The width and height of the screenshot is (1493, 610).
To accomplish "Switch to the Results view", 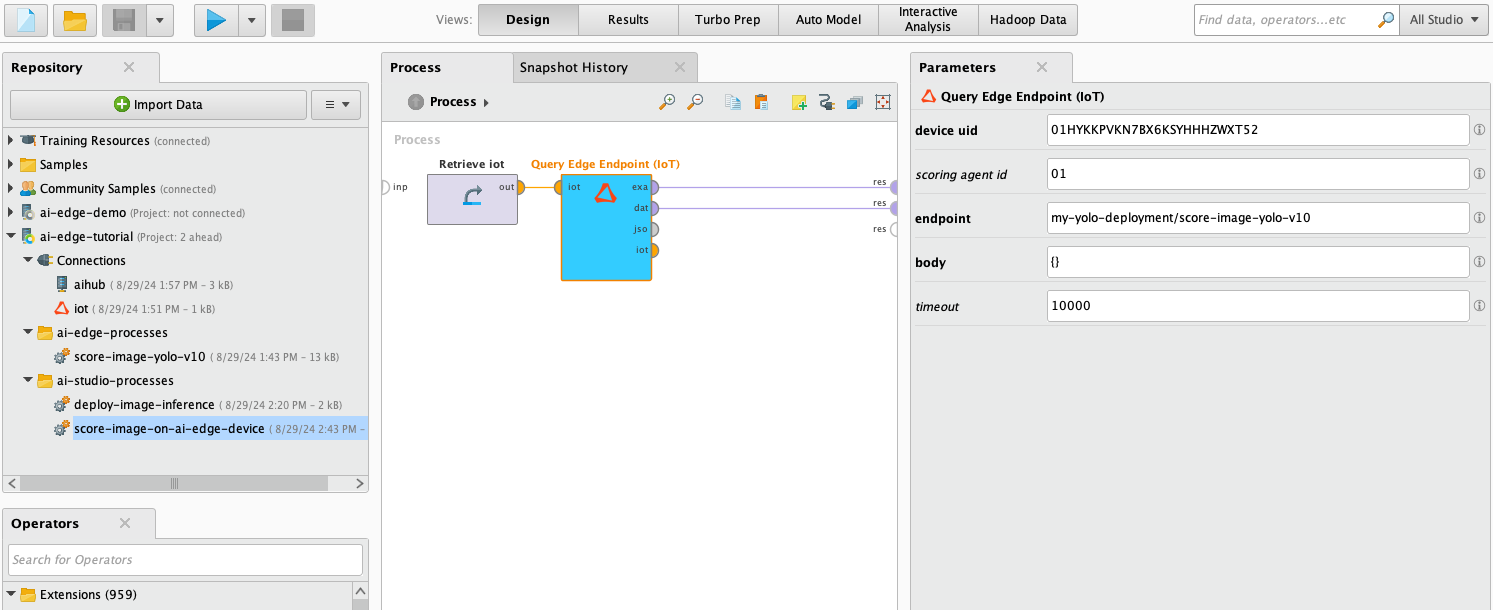I will coord(628,20).
